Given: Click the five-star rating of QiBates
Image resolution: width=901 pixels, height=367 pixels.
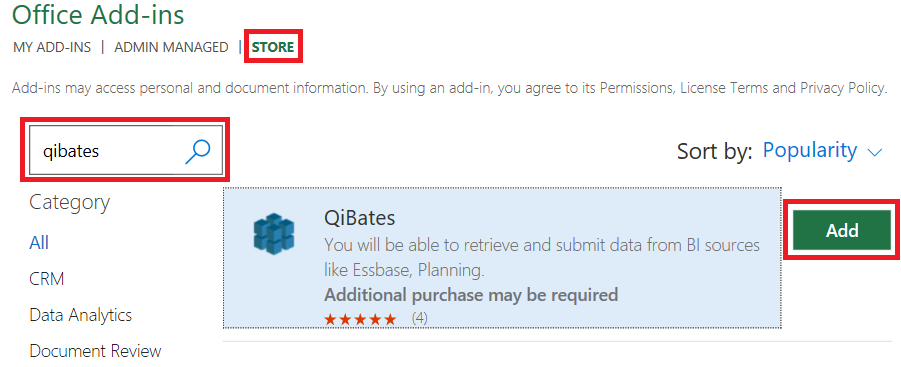Looking at the screenshot, I should tap(360, 319).
